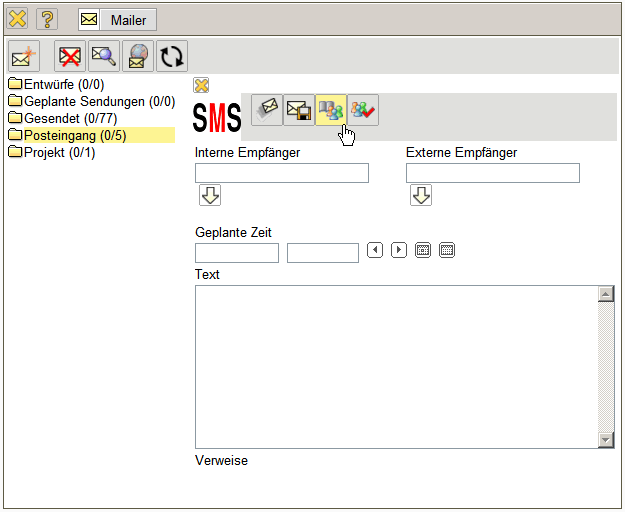Screen dimensions: 625x512
Task: Step planned time back with left arrow
Action: (375, 250)
